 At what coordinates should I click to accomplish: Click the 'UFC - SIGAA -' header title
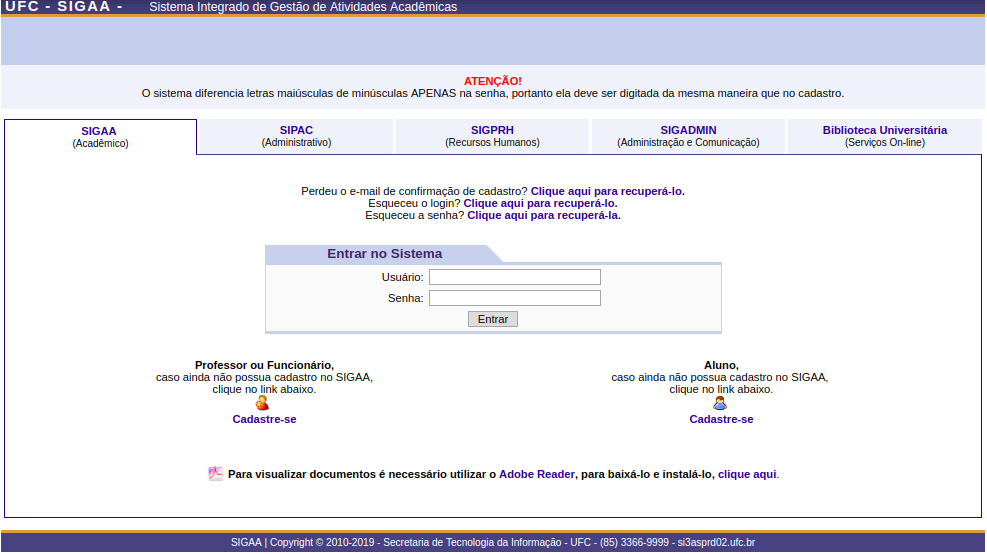pyautogui.click(x=64, y=6)
